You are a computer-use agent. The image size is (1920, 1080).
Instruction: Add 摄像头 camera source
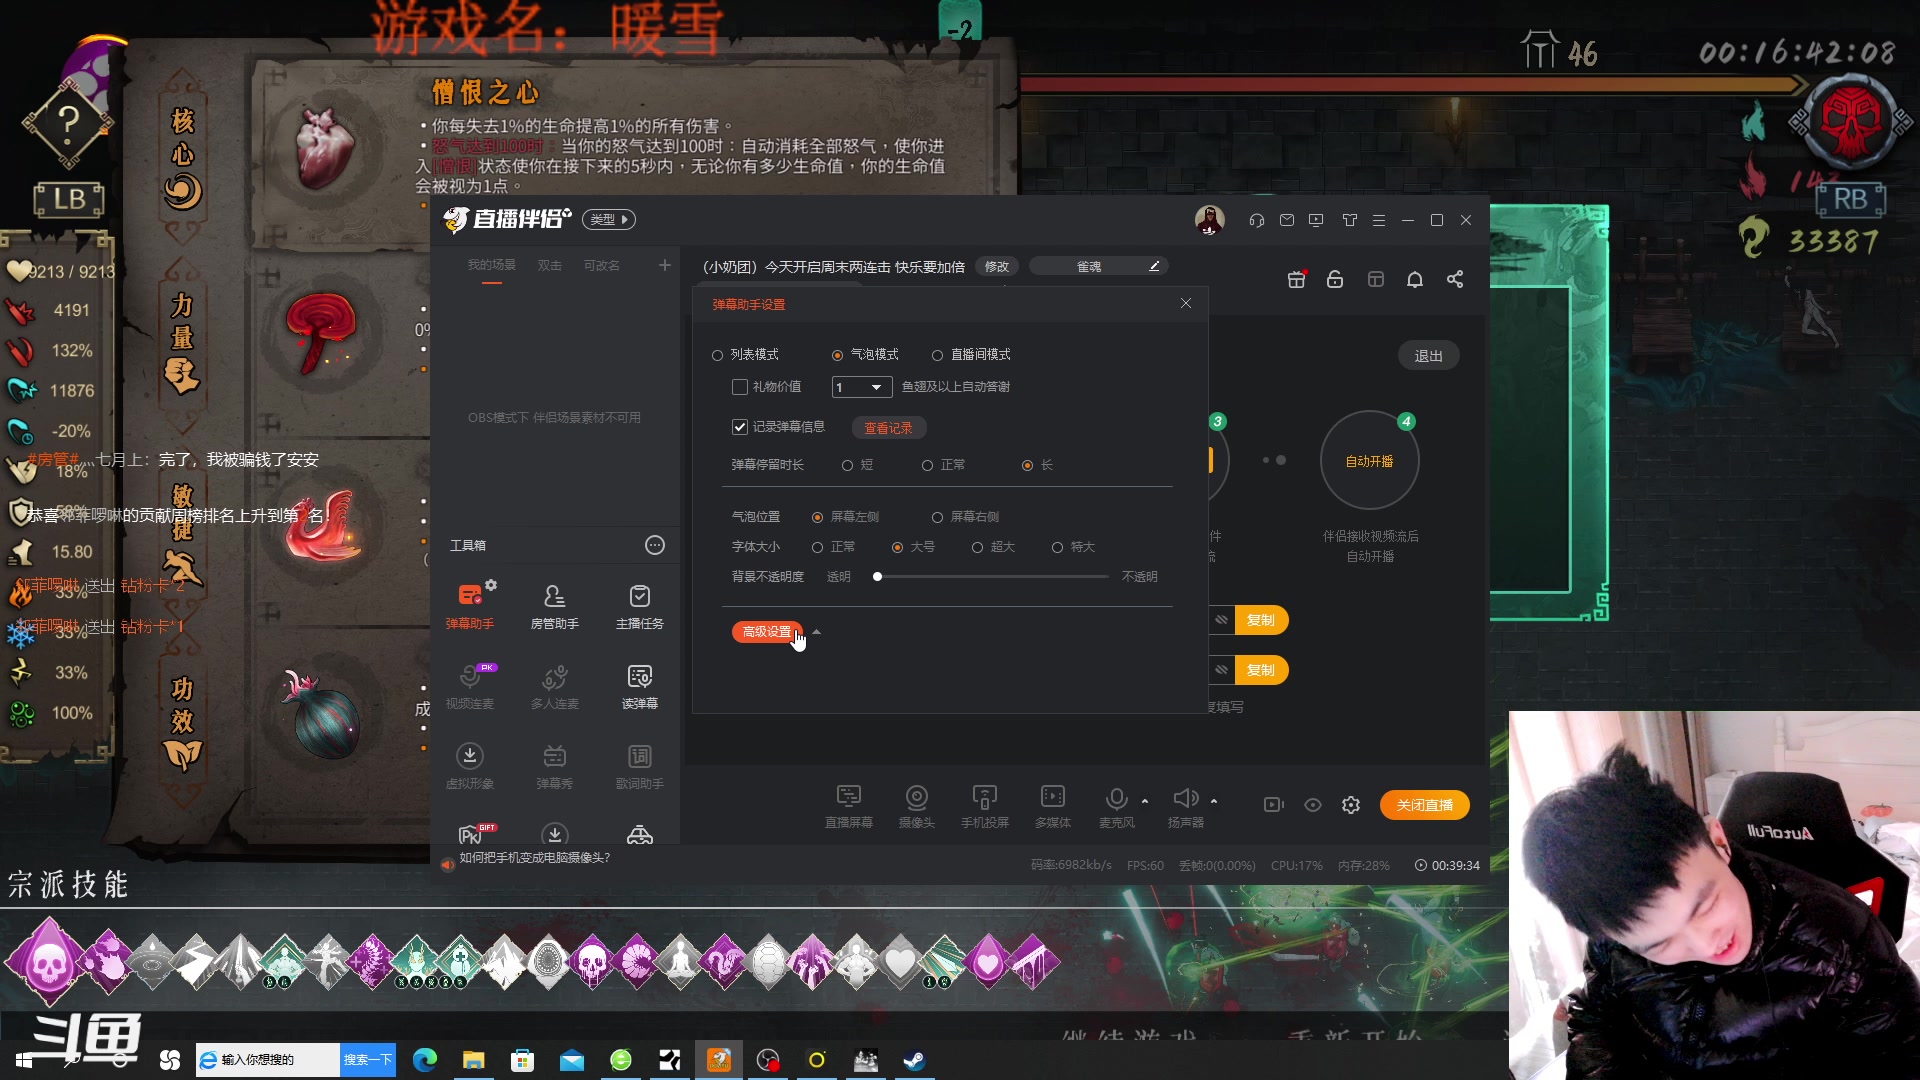click(x=916, y=806)
